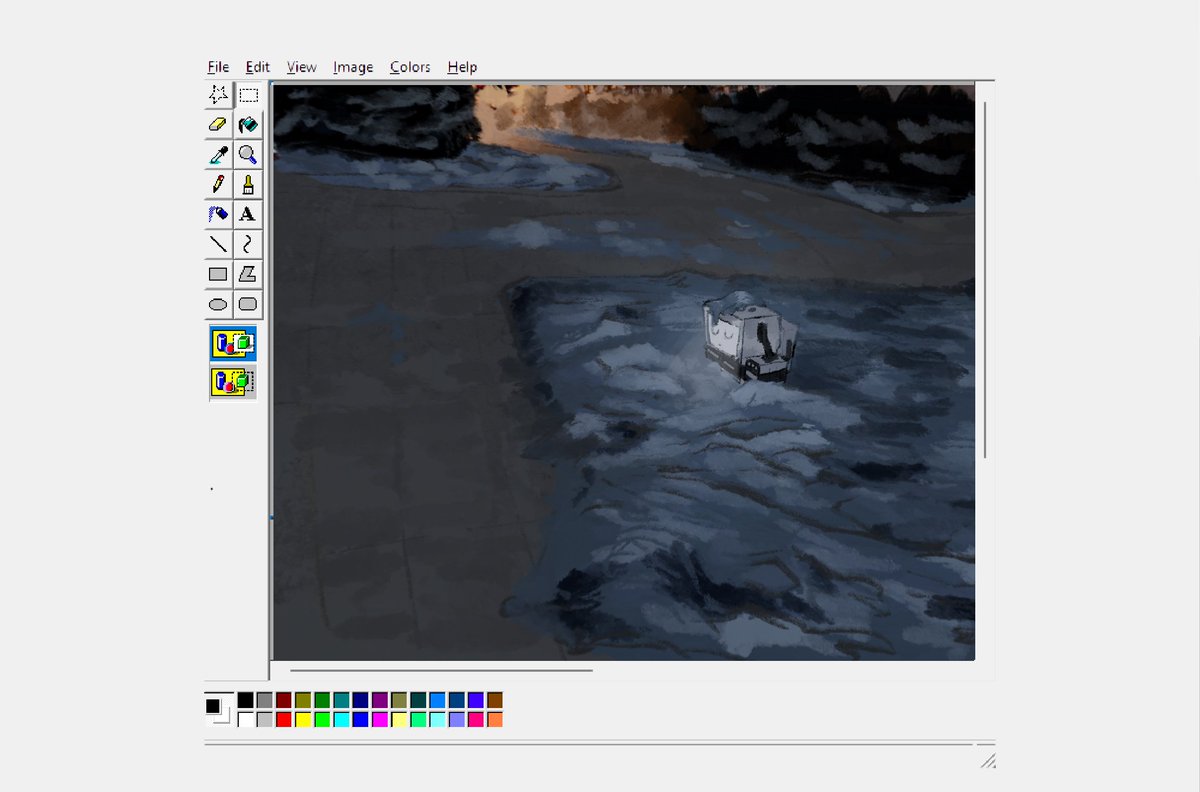The image size is (1200, 792).
Task: Open the View menu
Action: pyautogui.click(x=301, y=67)
